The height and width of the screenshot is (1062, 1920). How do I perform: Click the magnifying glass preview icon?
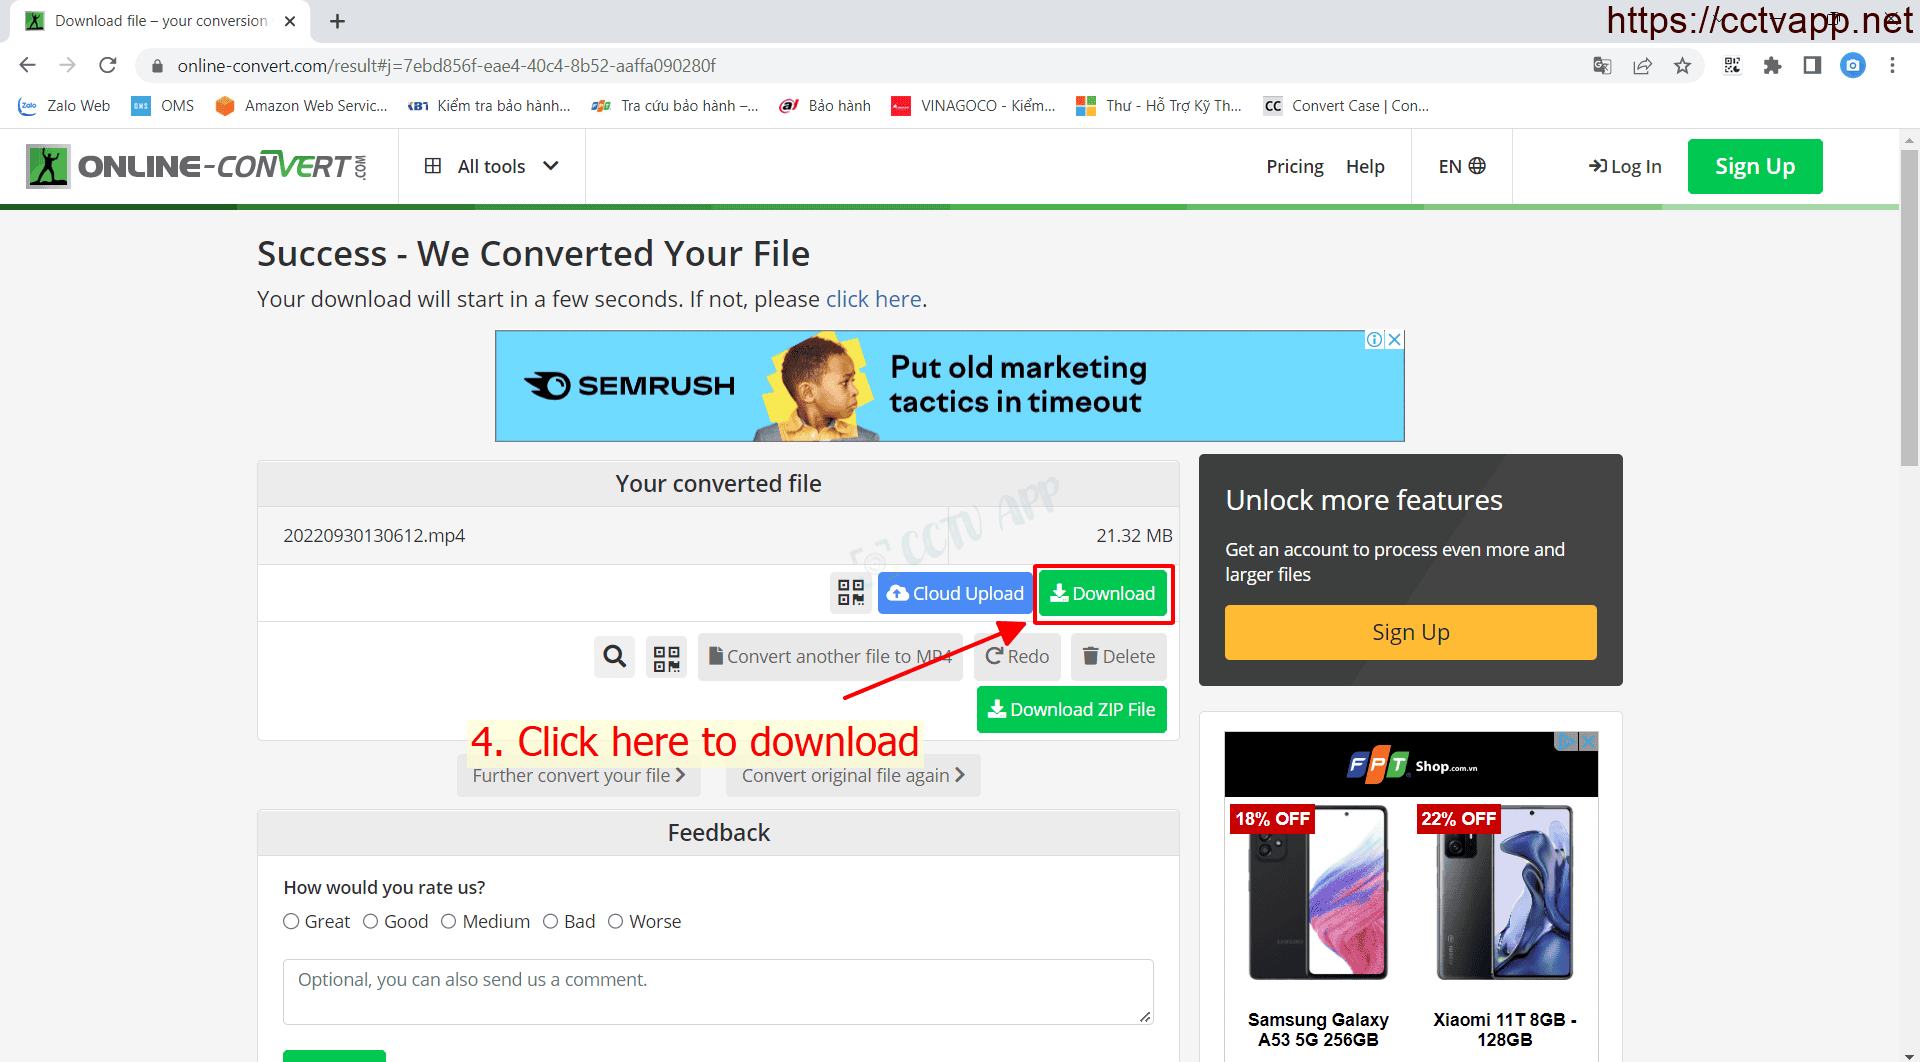coord(614,657)
